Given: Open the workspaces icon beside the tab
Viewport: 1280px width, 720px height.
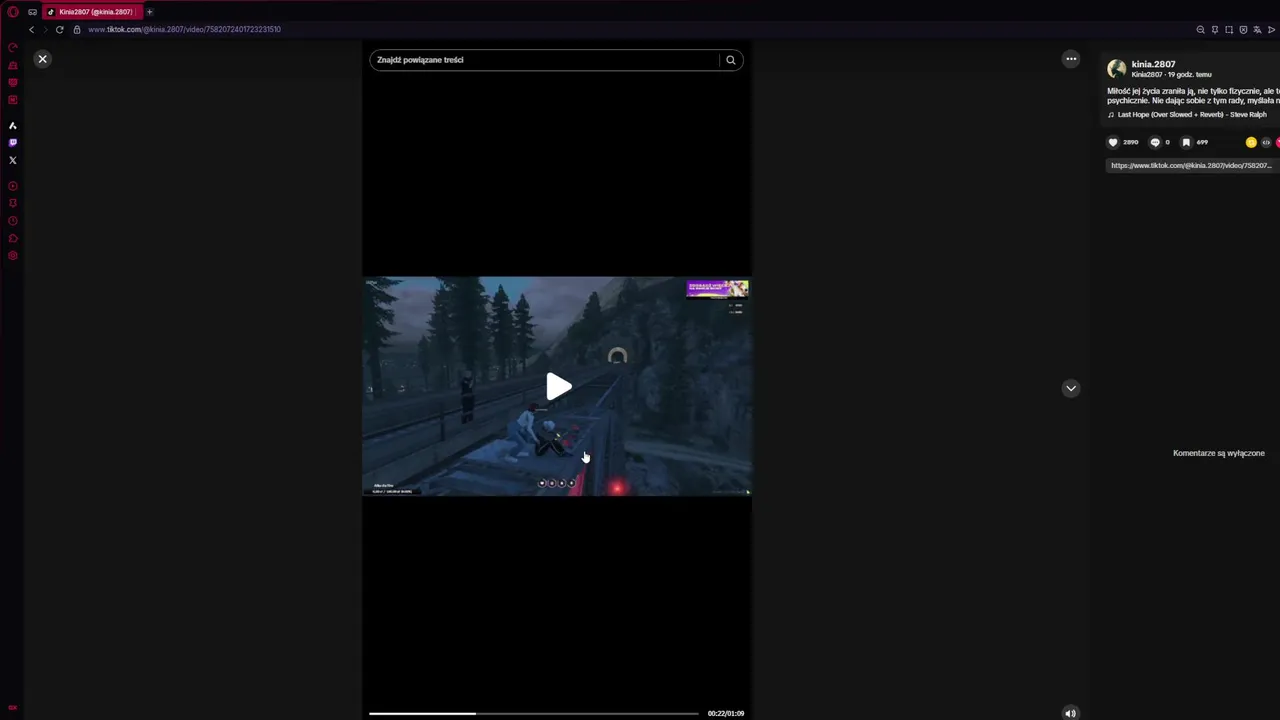Looking at the screenshot, I should [x=32, y=12].
